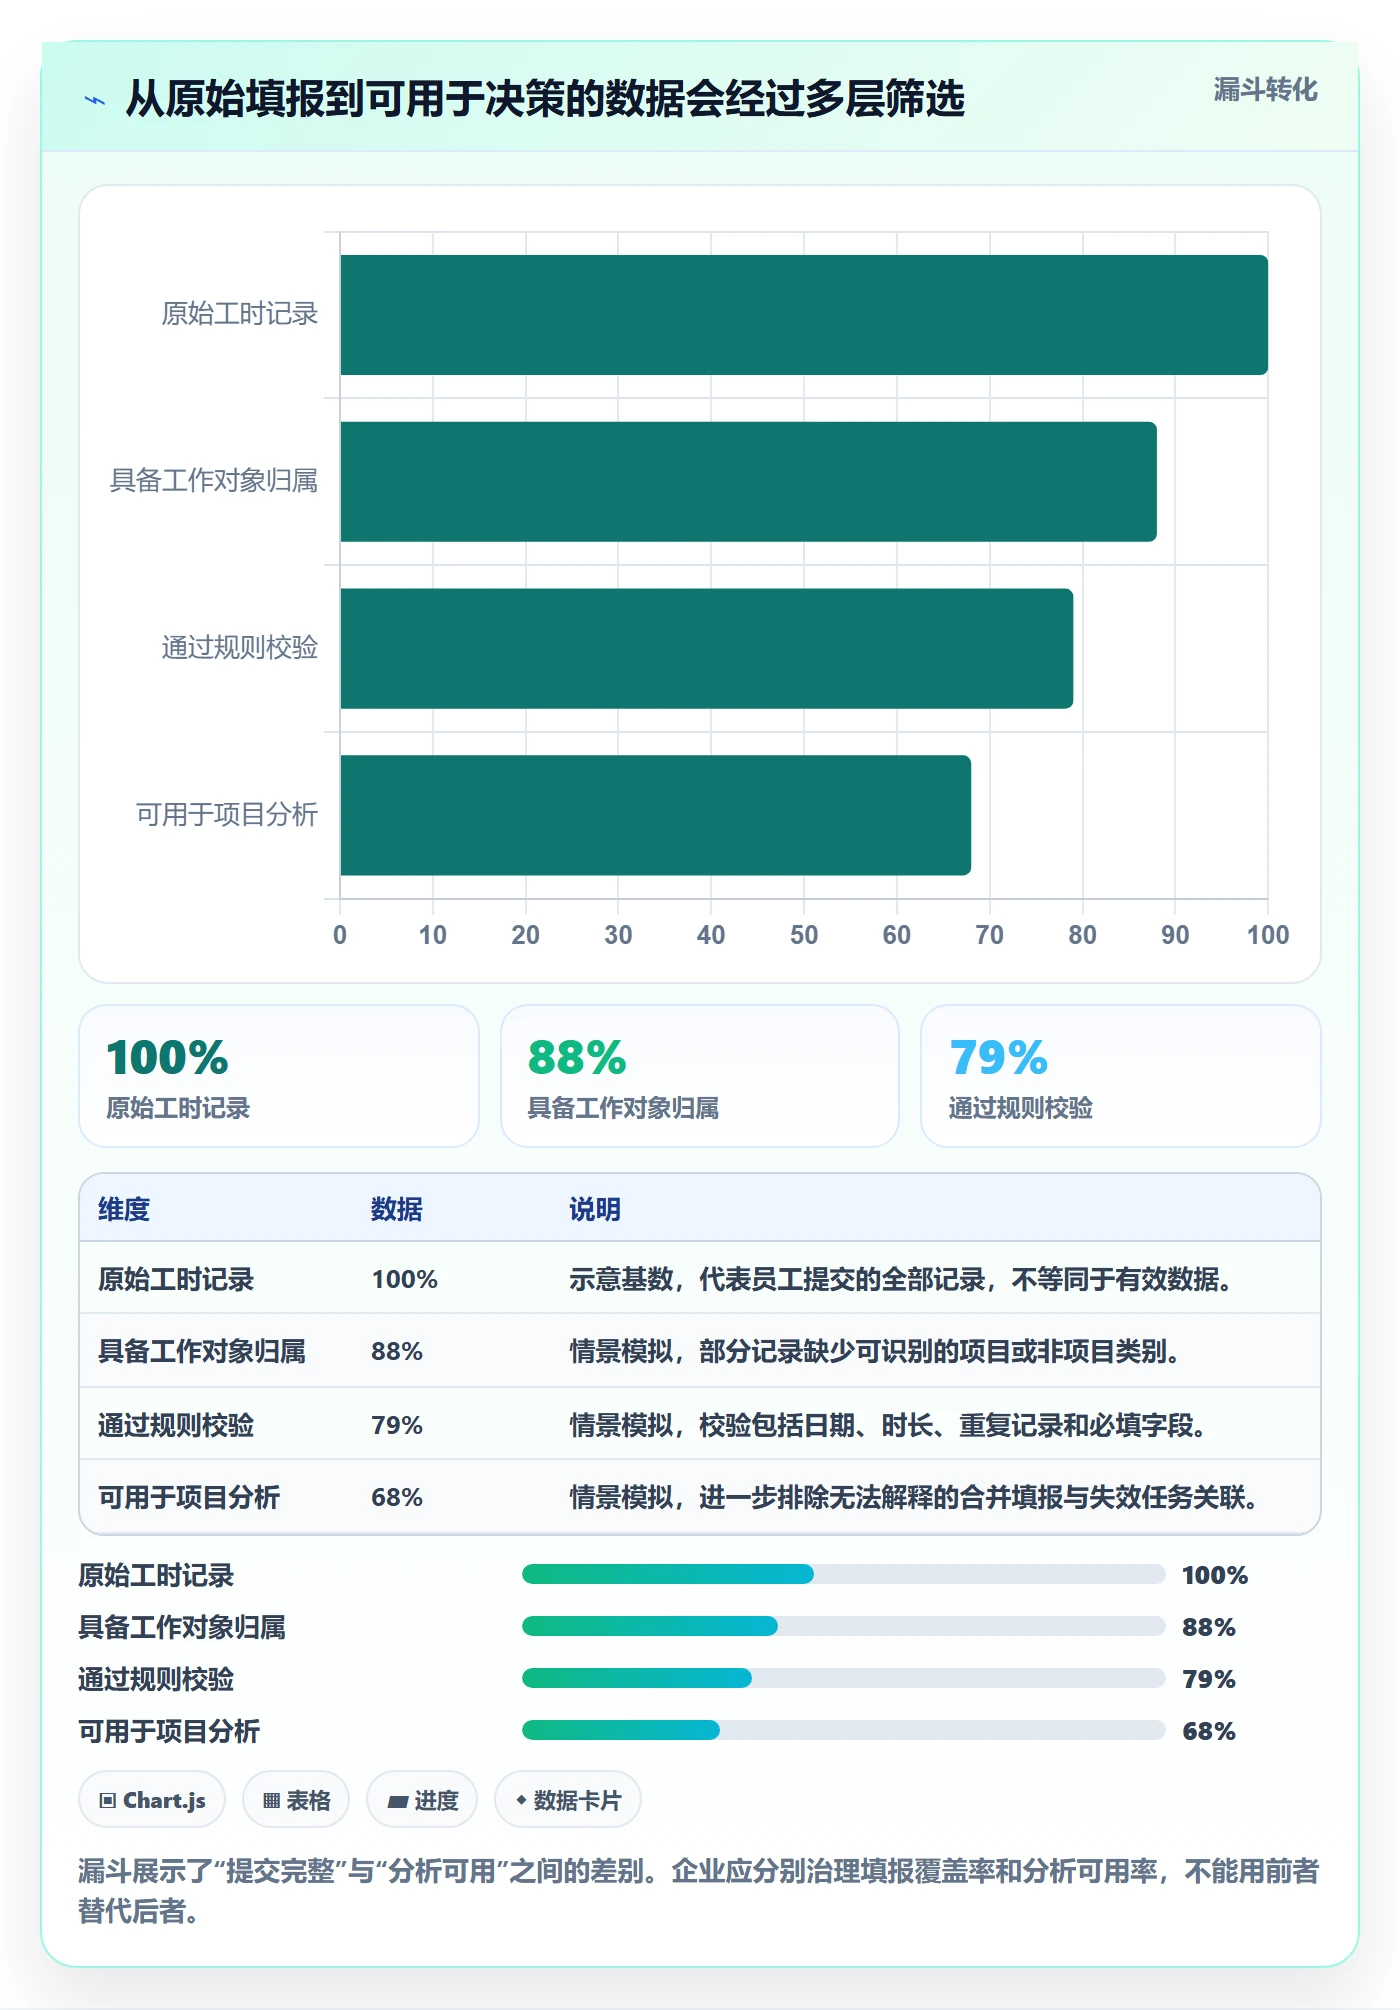Click the 说明 table column header
Screen dimensions: 1400x2010
(x=595, y=1209)
